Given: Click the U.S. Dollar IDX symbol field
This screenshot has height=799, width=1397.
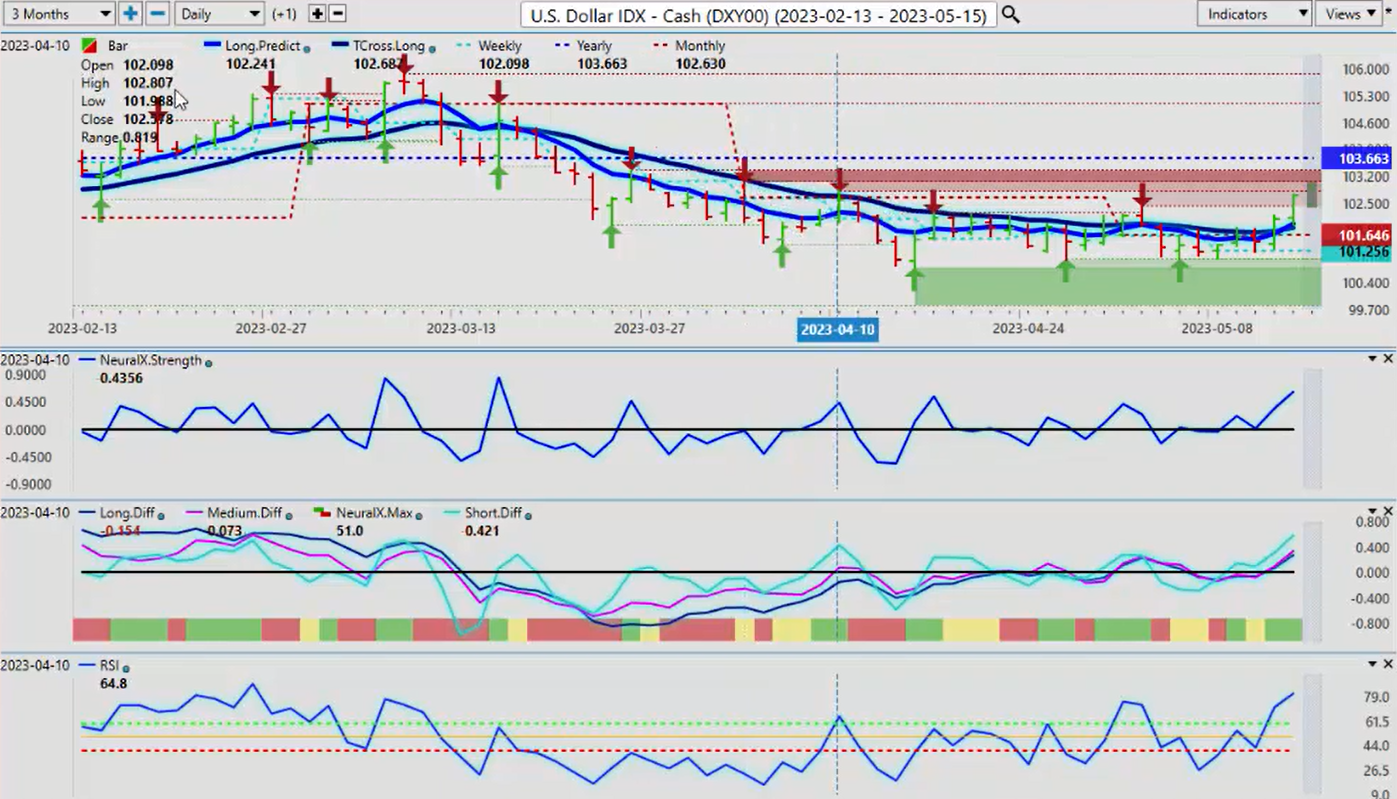Looking at the screenshot, I should point(758,15).
